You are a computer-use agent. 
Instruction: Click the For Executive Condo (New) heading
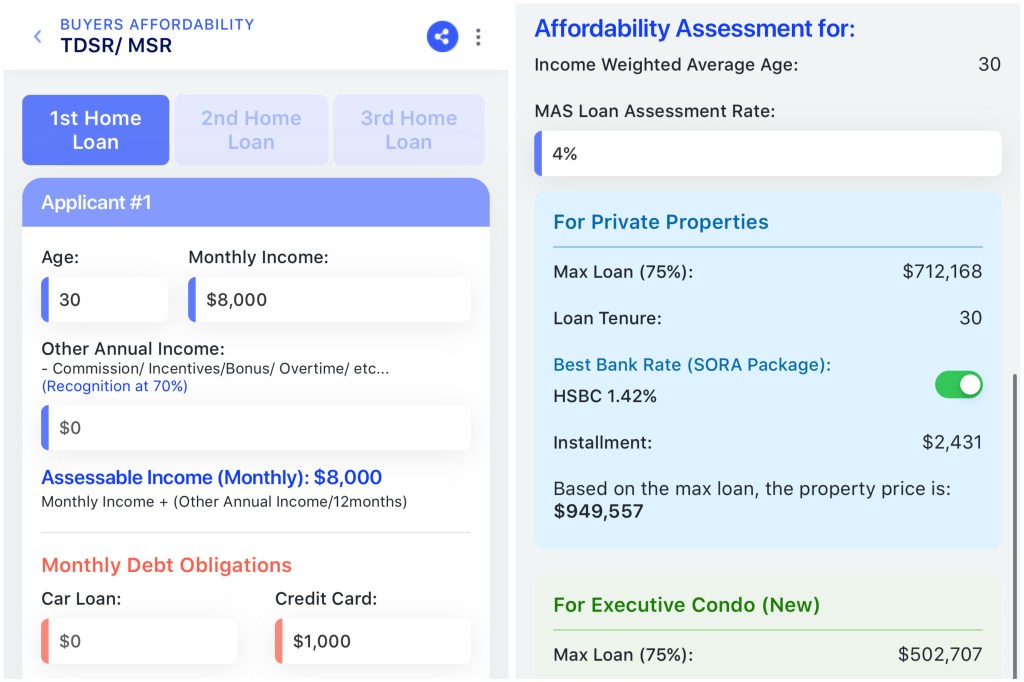point(686,605)
